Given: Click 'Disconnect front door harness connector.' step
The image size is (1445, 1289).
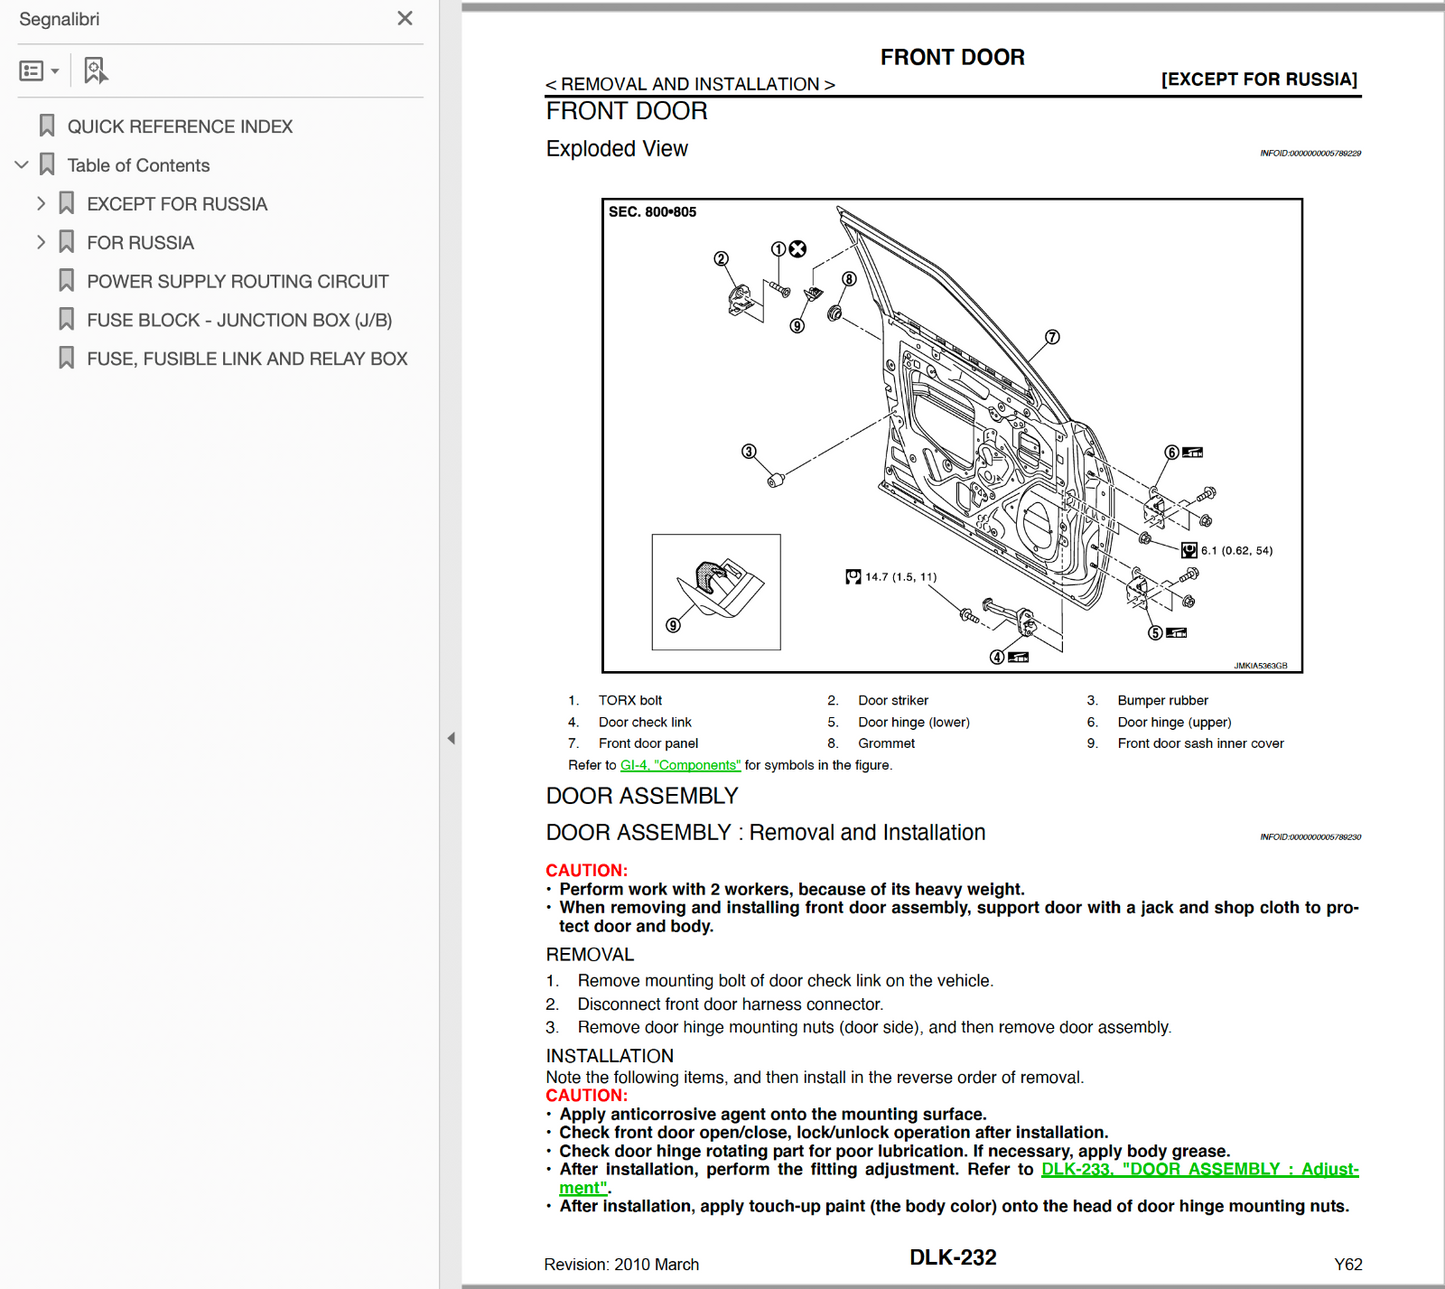Looking at the screenshot, I should tap(730, 1004).
